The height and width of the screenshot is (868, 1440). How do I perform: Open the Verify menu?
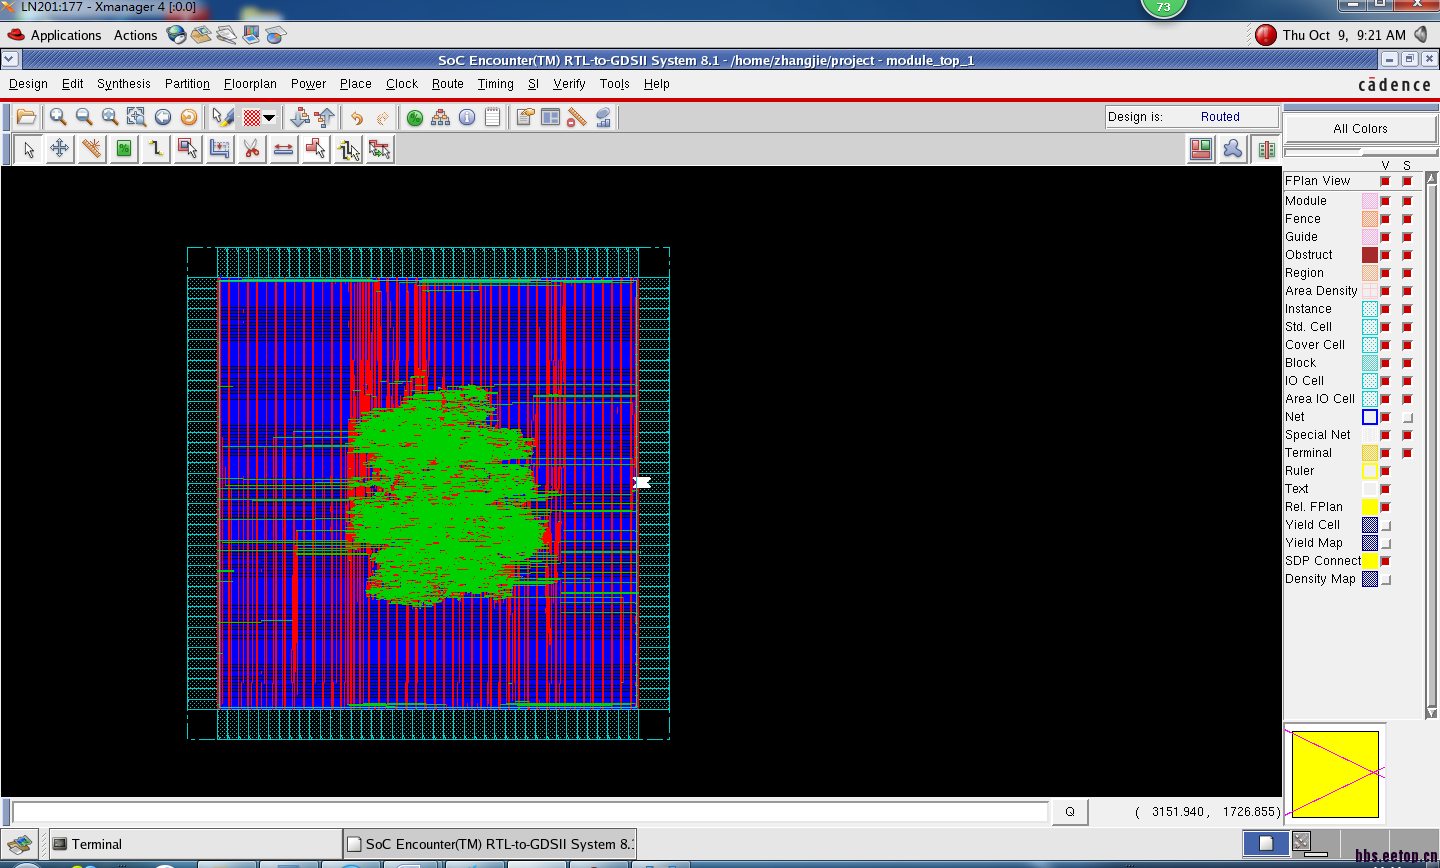pos(569,84)
